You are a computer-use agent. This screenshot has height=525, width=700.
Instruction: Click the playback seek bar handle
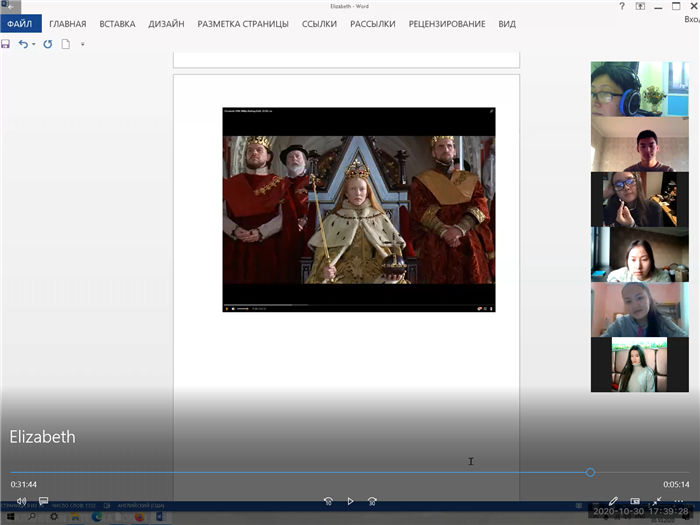[x=590, y=472]
